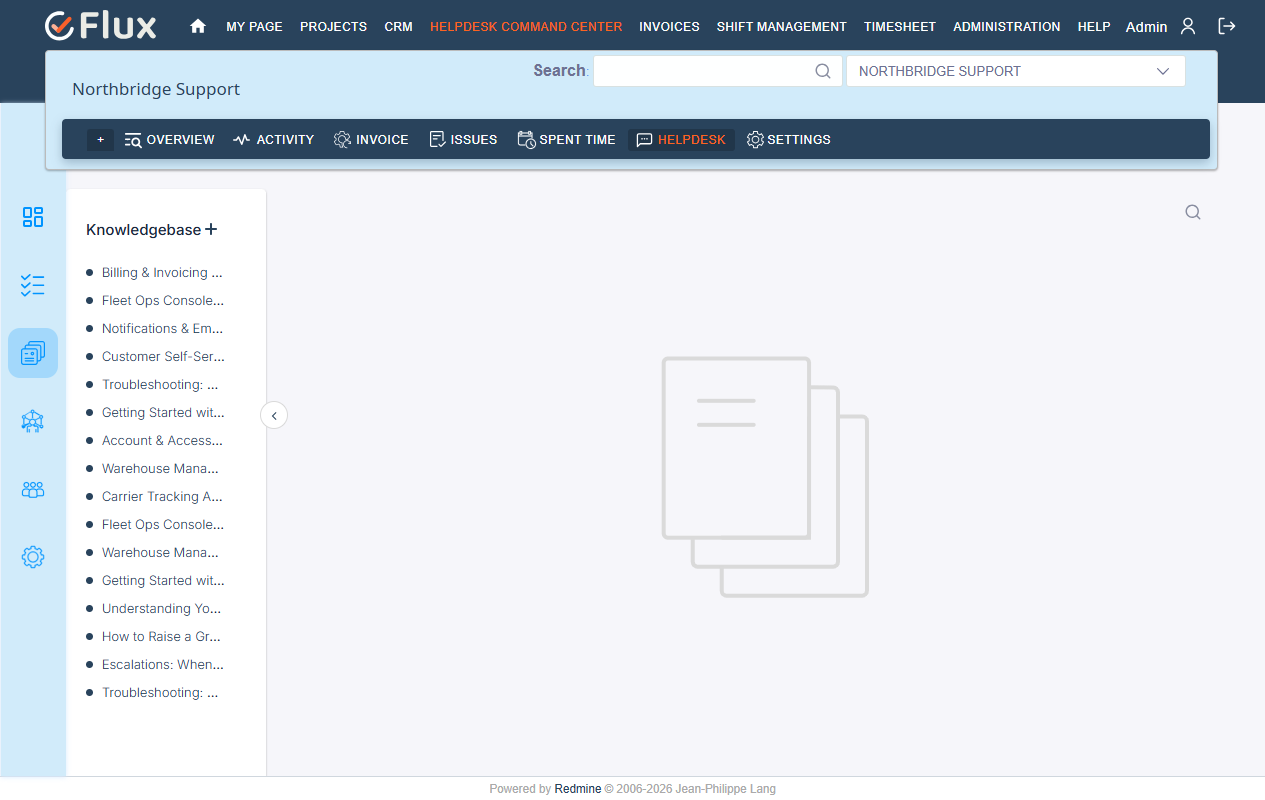The width and height of the screenshot is (1265, 800).
Task: Collapse the knowledgebase panel with arrow
Action: coord(274,415)
